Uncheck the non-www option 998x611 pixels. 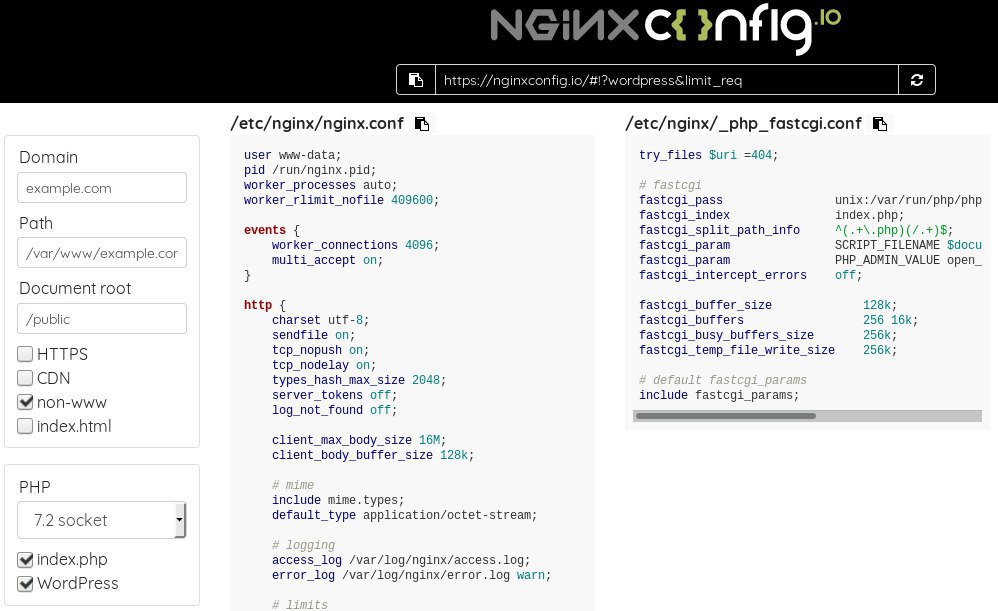25,402
